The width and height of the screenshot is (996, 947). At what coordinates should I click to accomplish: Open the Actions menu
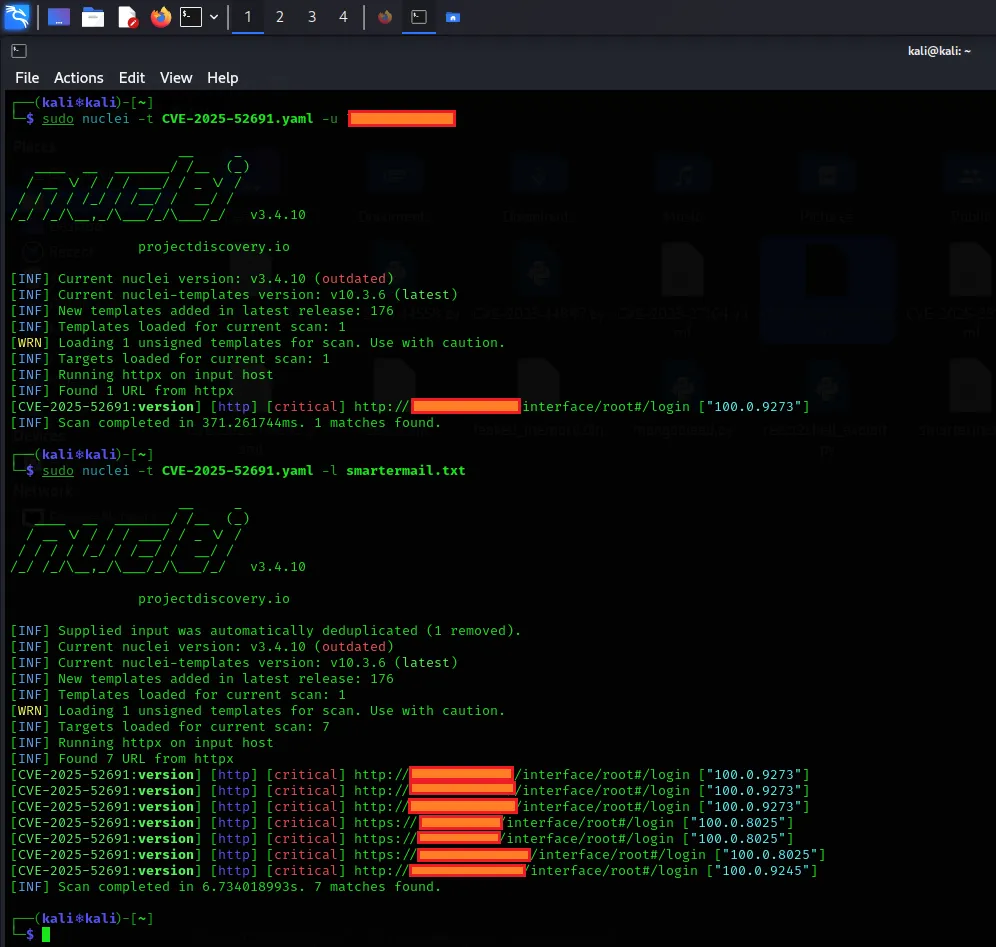(x=78, y=78)
